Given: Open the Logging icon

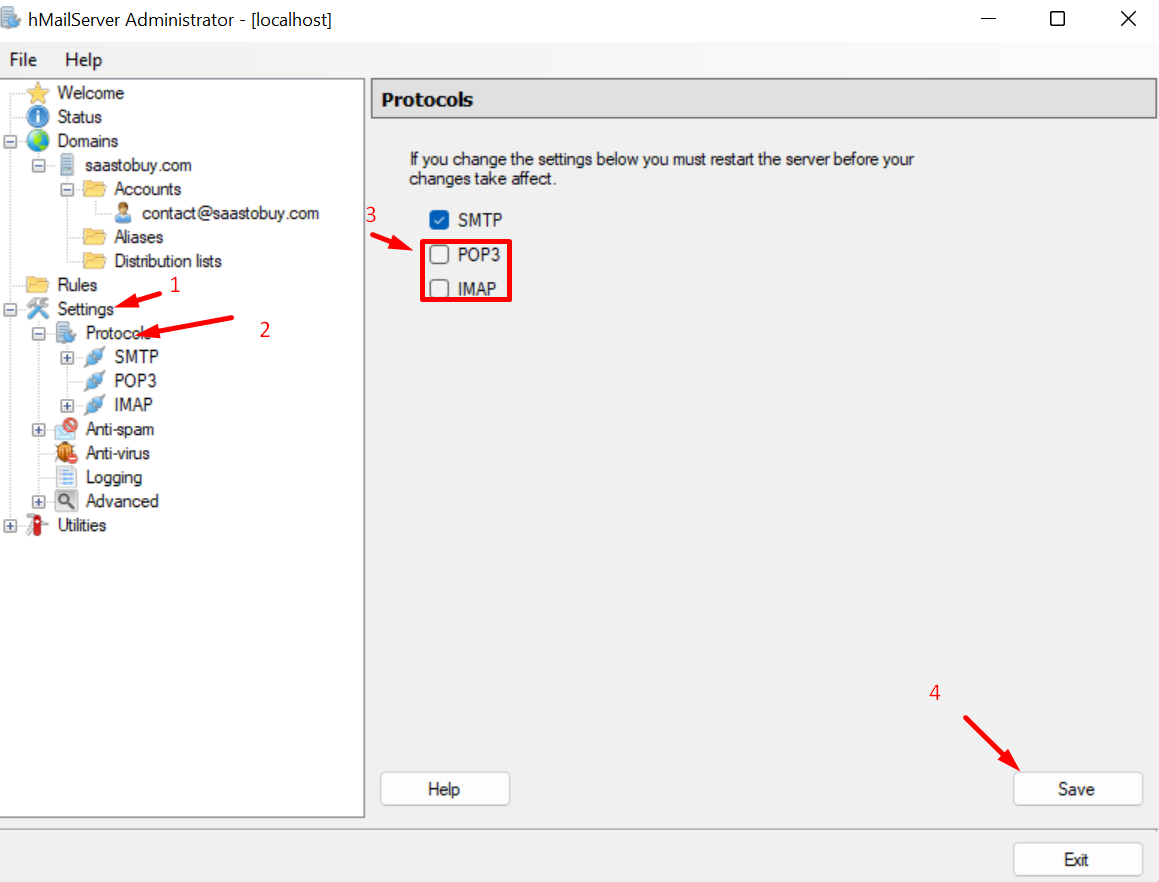Looking at the screenshot, I should [x=65, y=477].
